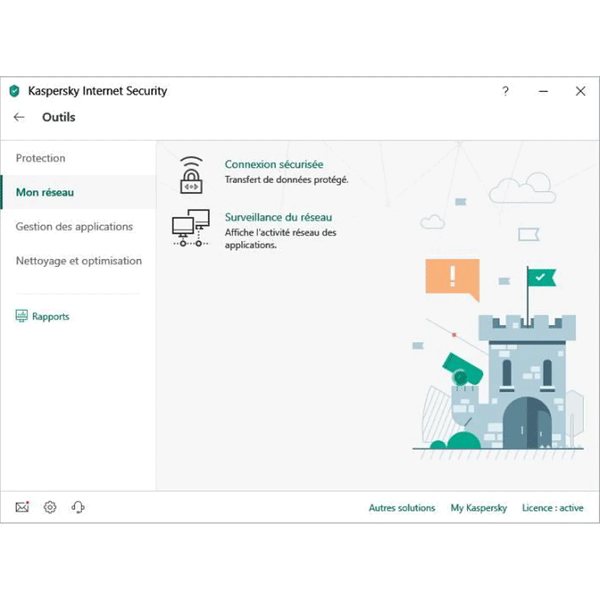
Task: Minimize the Kaspersky window
Action: click(543, 91)
